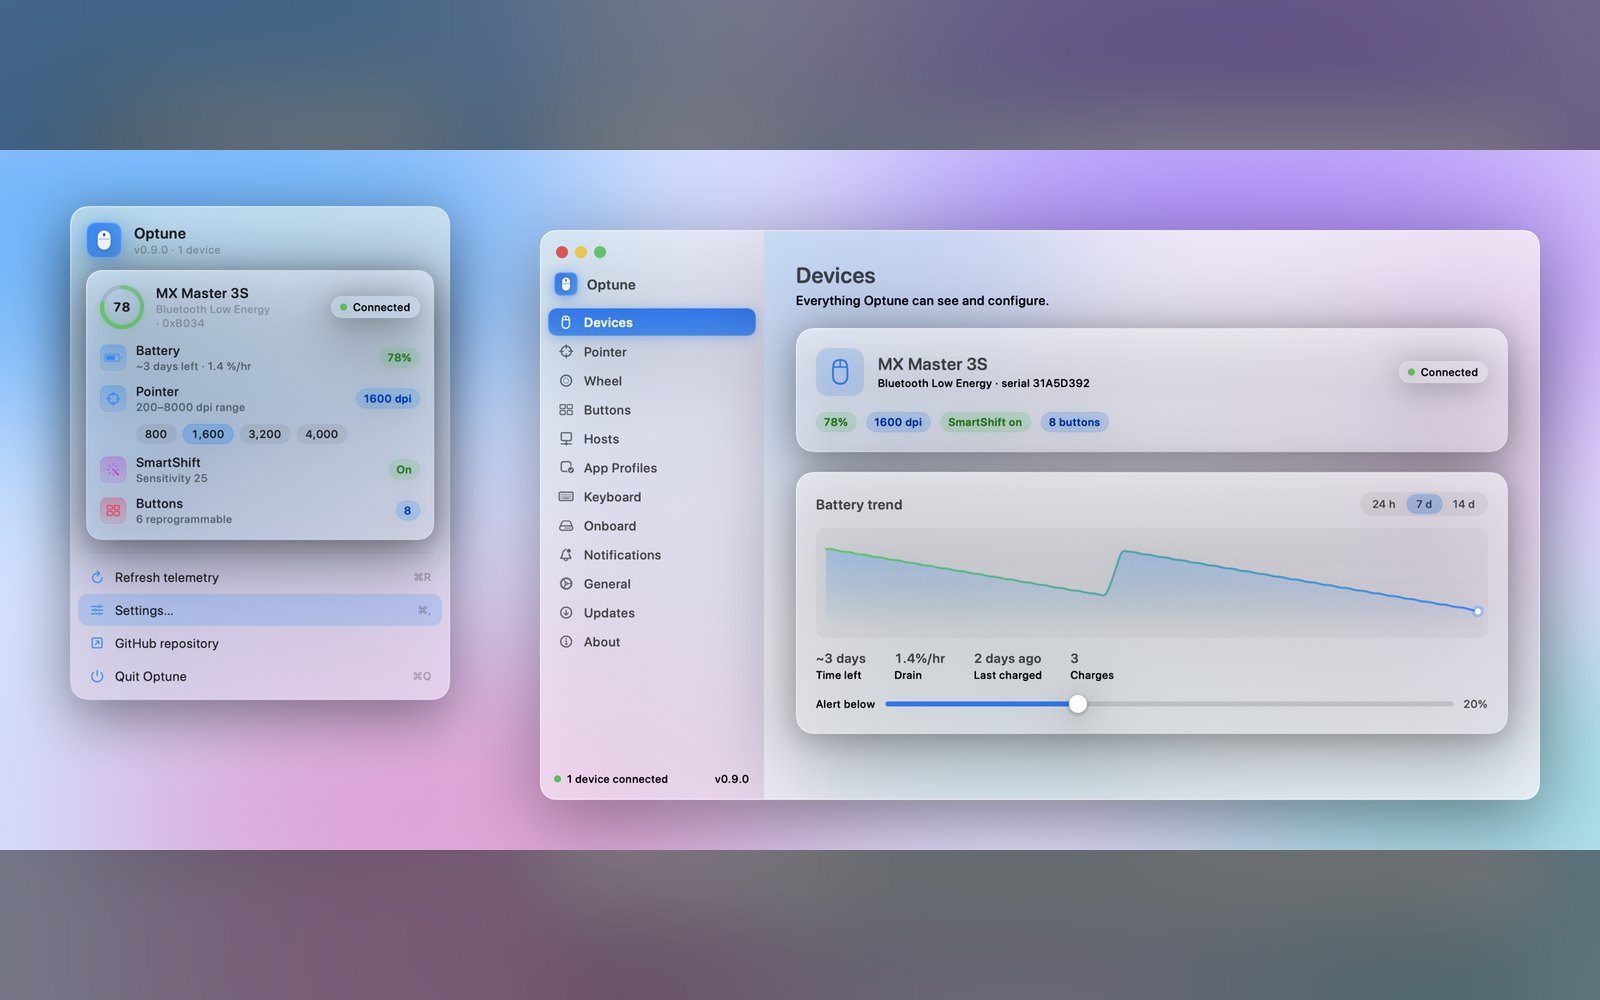The image size is (1600, 1000).
Task: Click the 2 days ago Last charged value
Action: [1008, 658]
